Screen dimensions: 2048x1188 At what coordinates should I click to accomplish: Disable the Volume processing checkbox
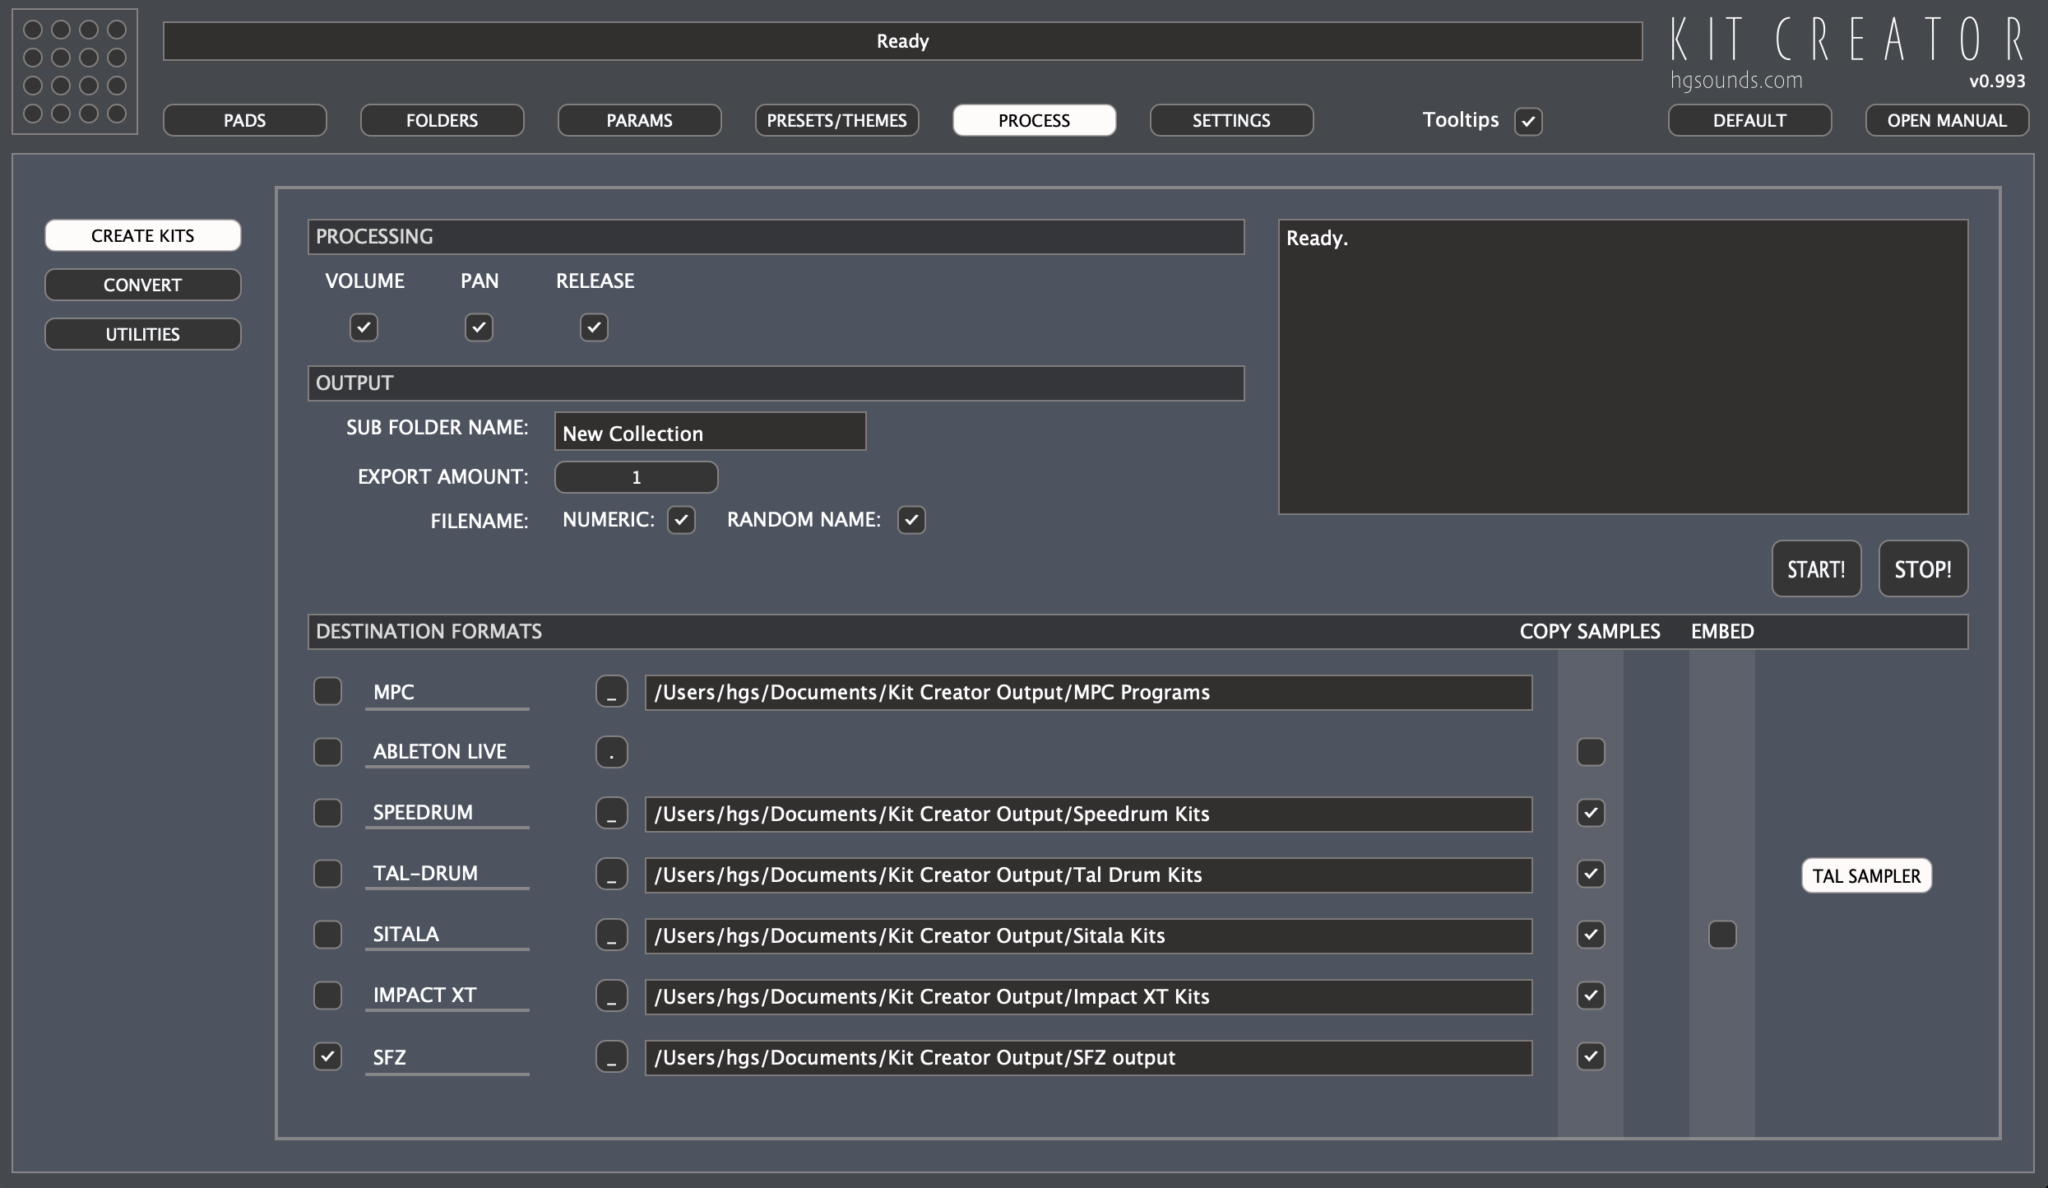tap(364, 327)
